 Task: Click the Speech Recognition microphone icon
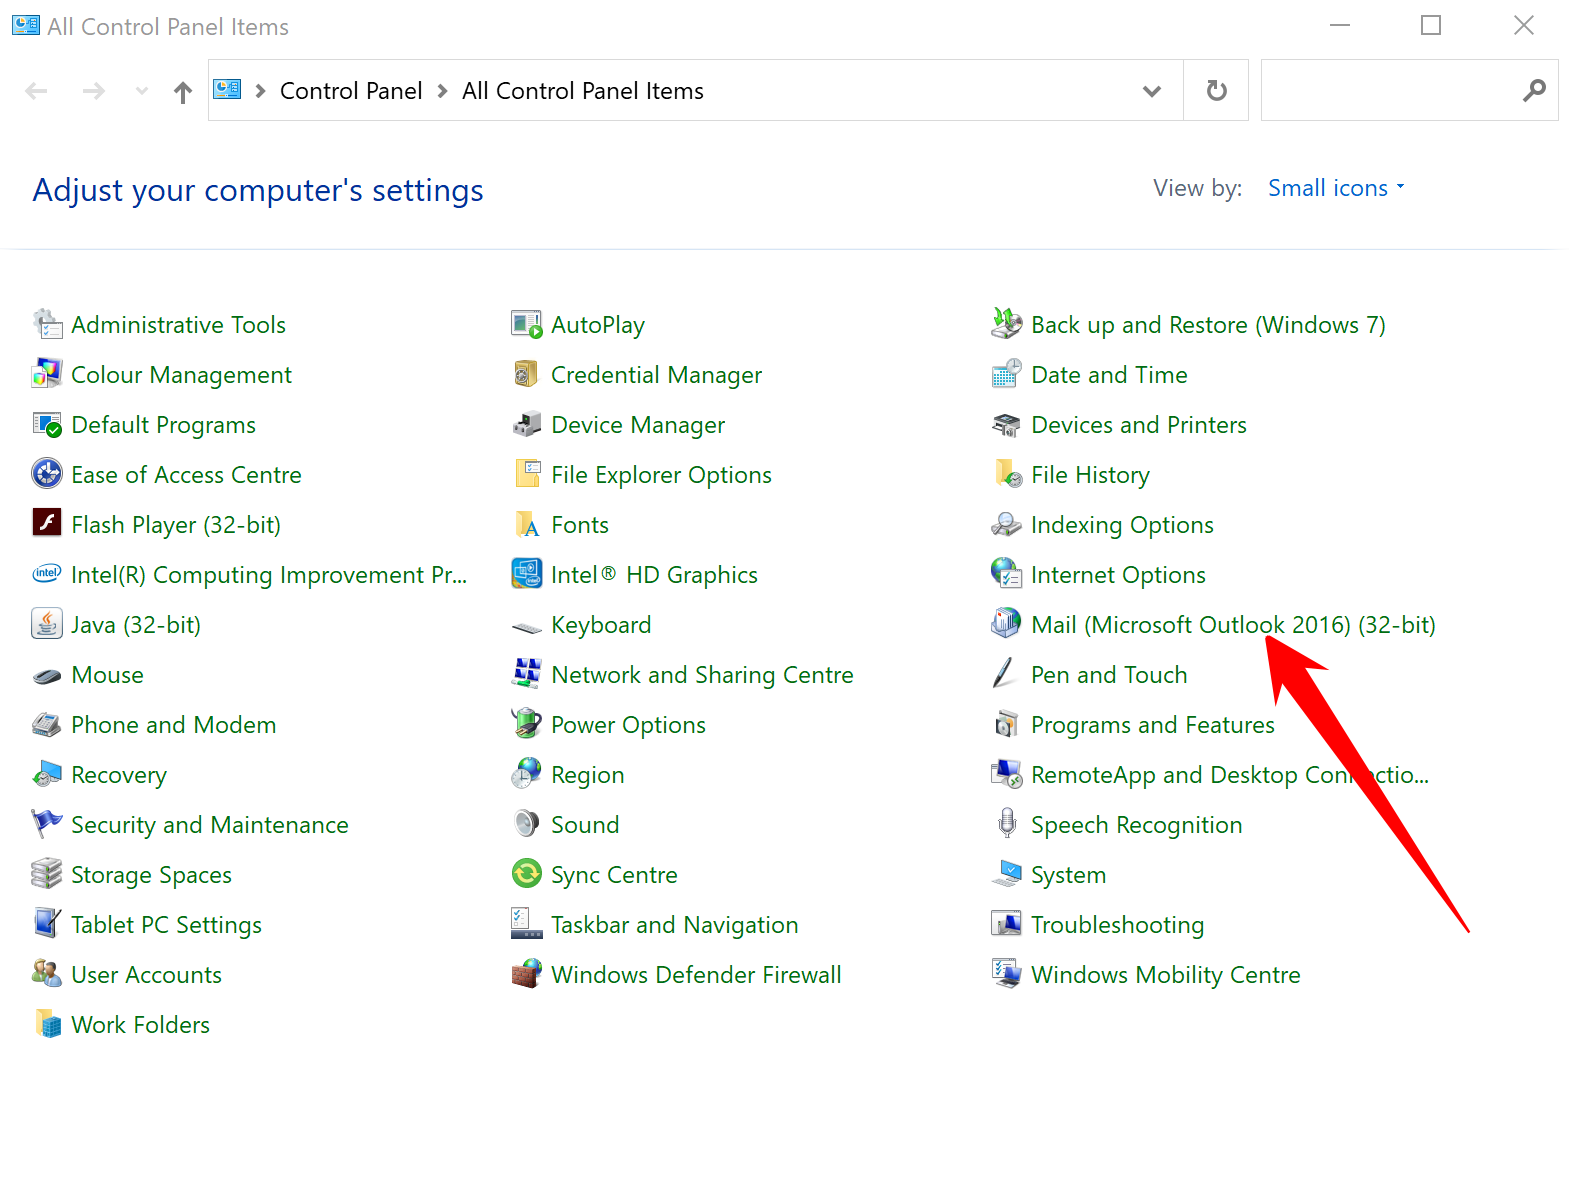click(x=1007, y=823)
